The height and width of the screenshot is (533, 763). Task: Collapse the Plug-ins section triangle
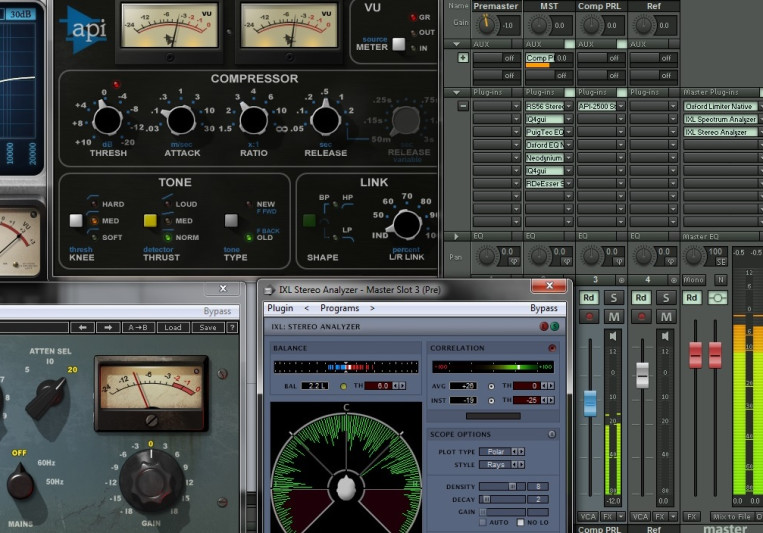(456, 92)
